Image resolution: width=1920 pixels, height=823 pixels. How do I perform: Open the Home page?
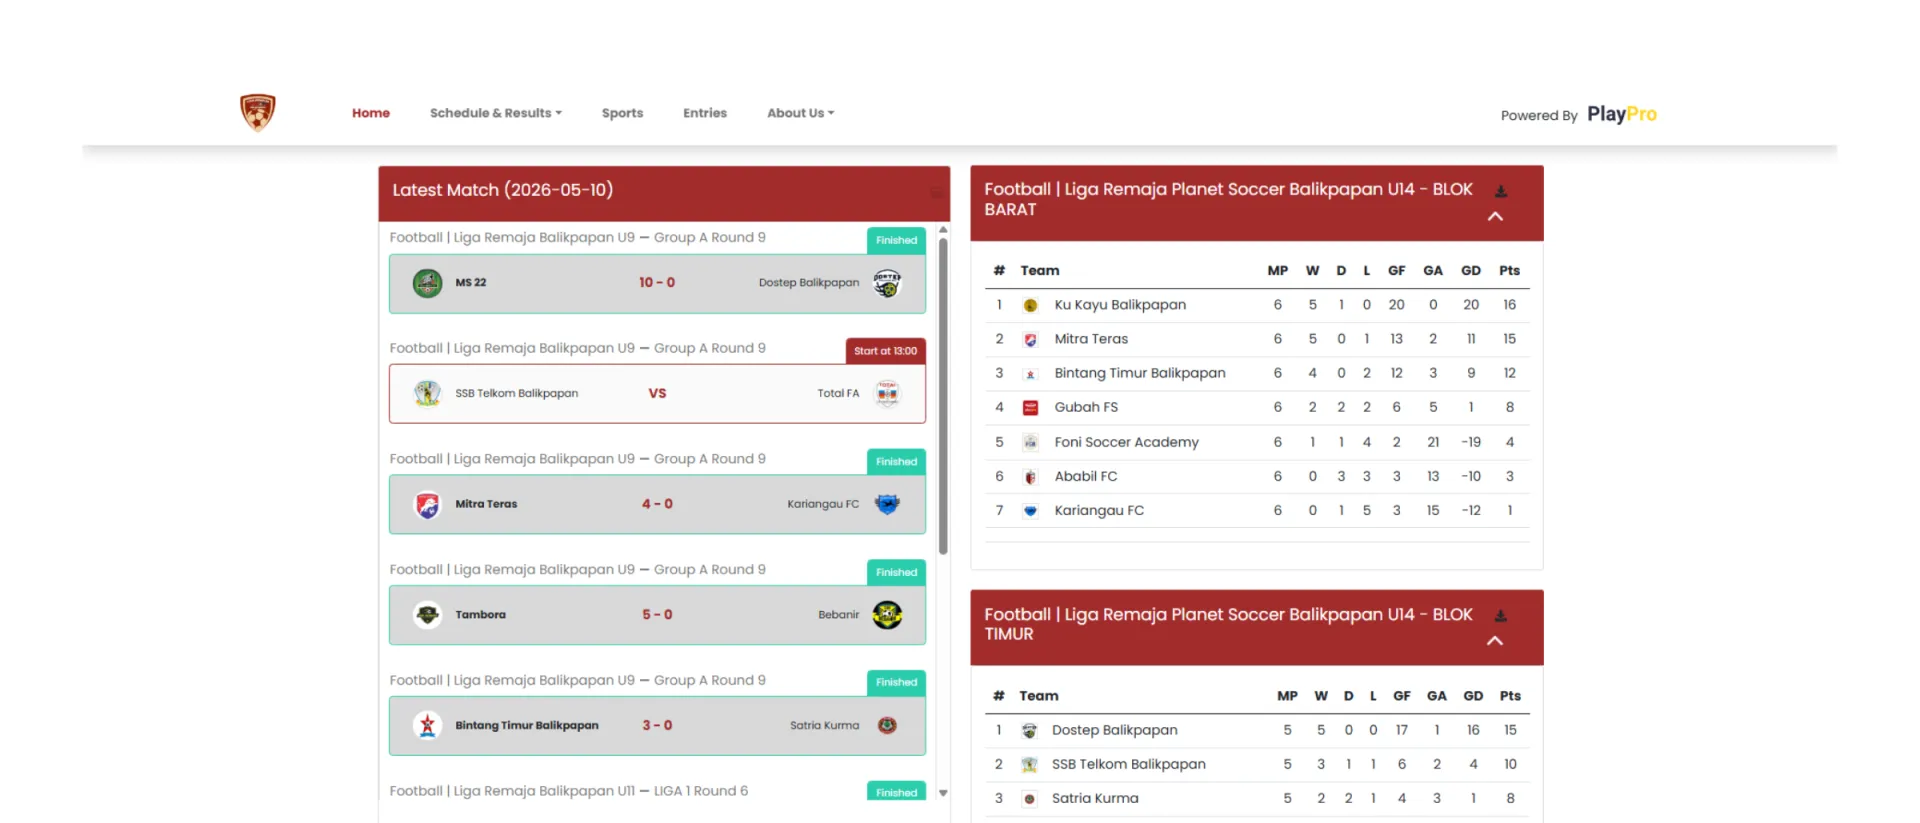click(x=371, y=113)
